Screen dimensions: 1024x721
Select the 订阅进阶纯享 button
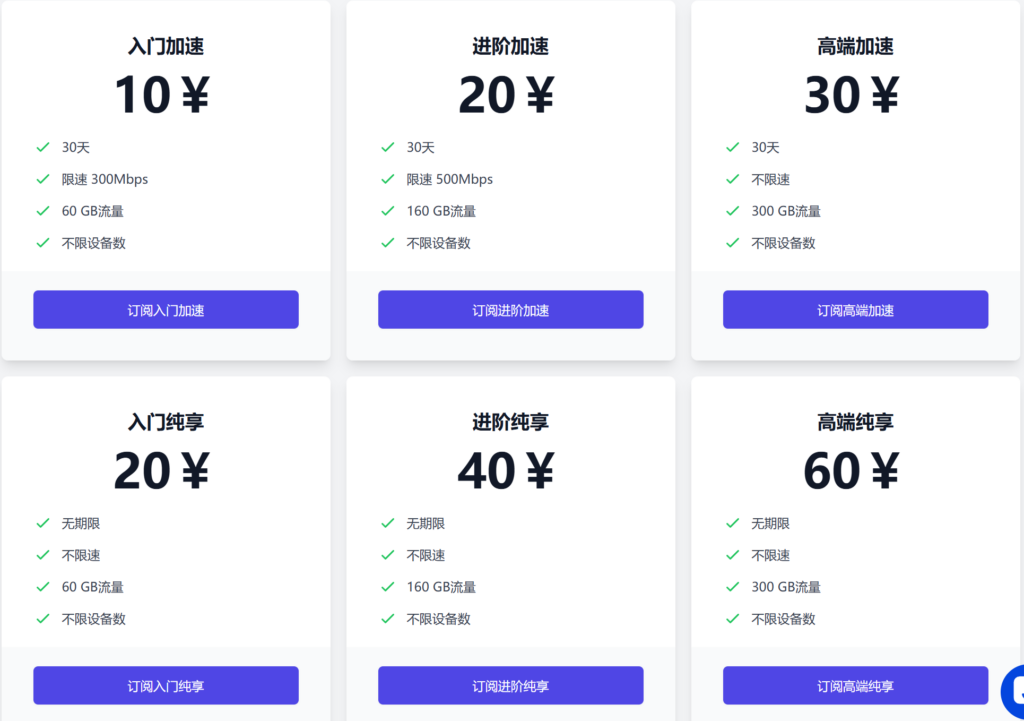point(510,686)
